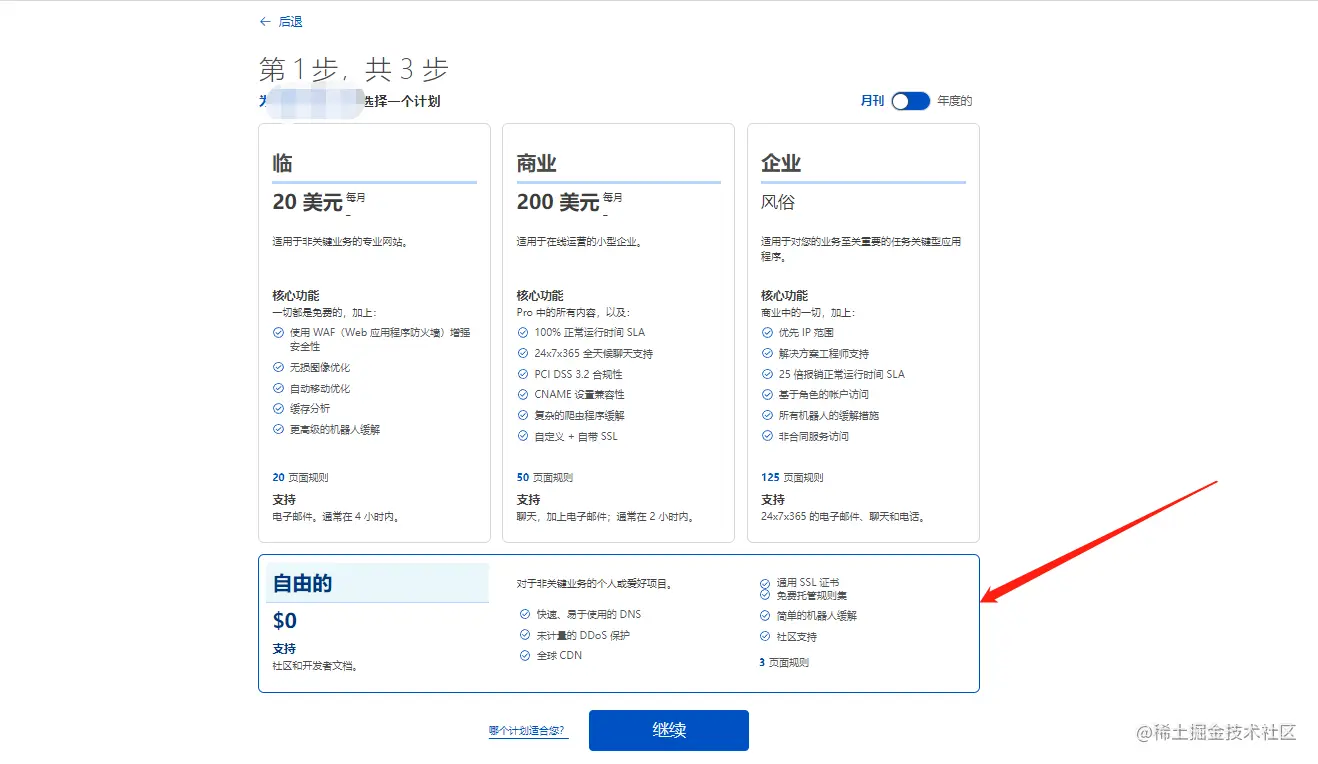
Task: Click checkmark icon beside 通用 SSL 证书
Action: tap(766, 582)
